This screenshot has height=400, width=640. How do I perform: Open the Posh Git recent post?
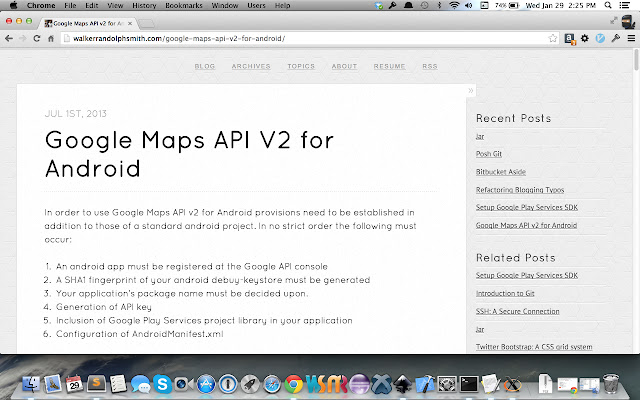pyautogui.click(x=489, y=154)
